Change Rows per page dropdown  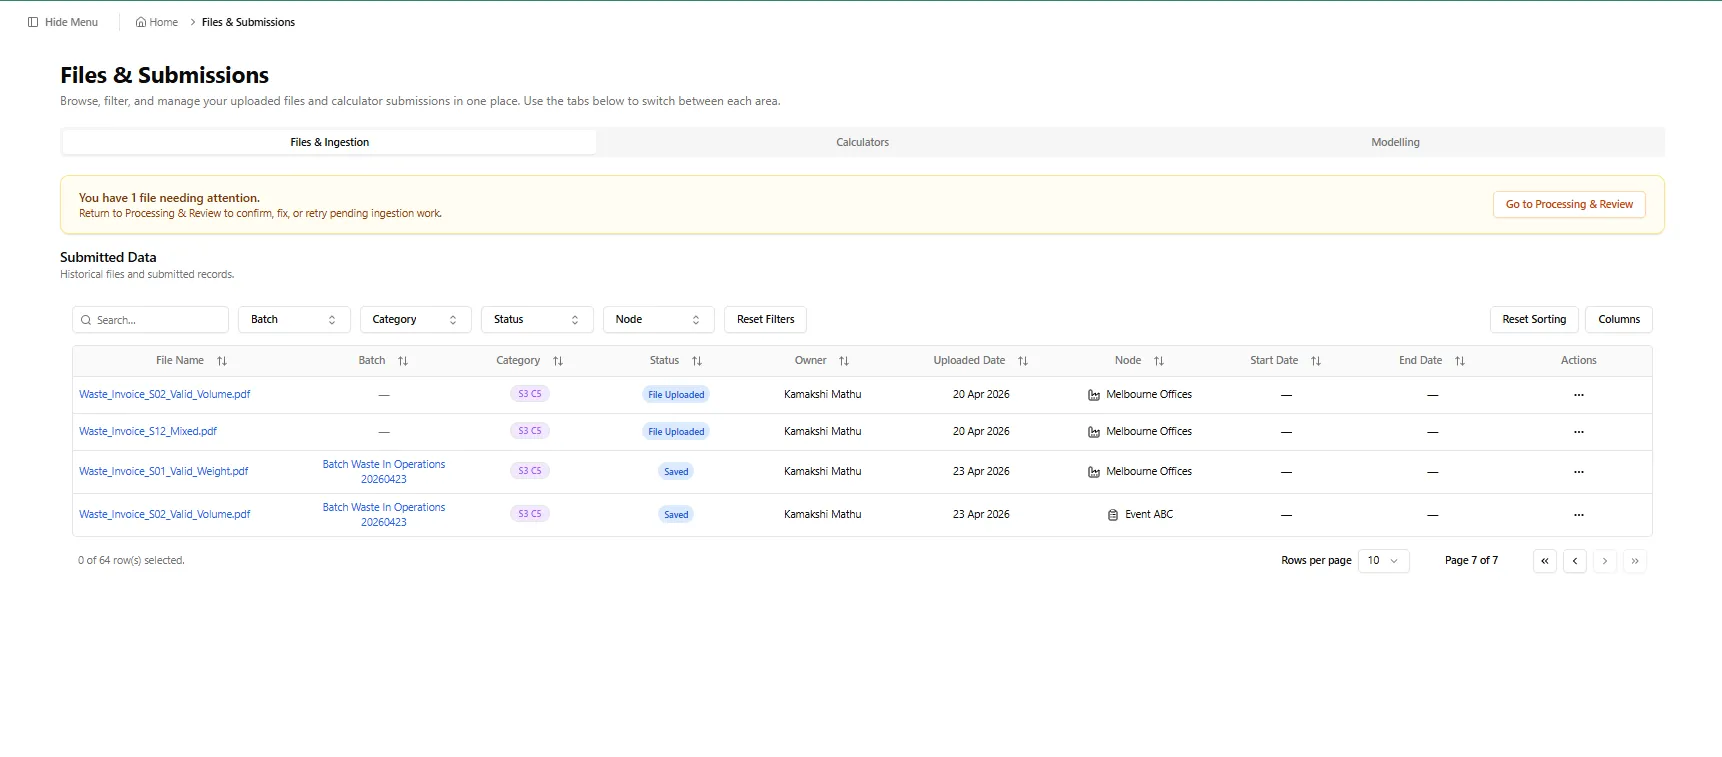1383,561
